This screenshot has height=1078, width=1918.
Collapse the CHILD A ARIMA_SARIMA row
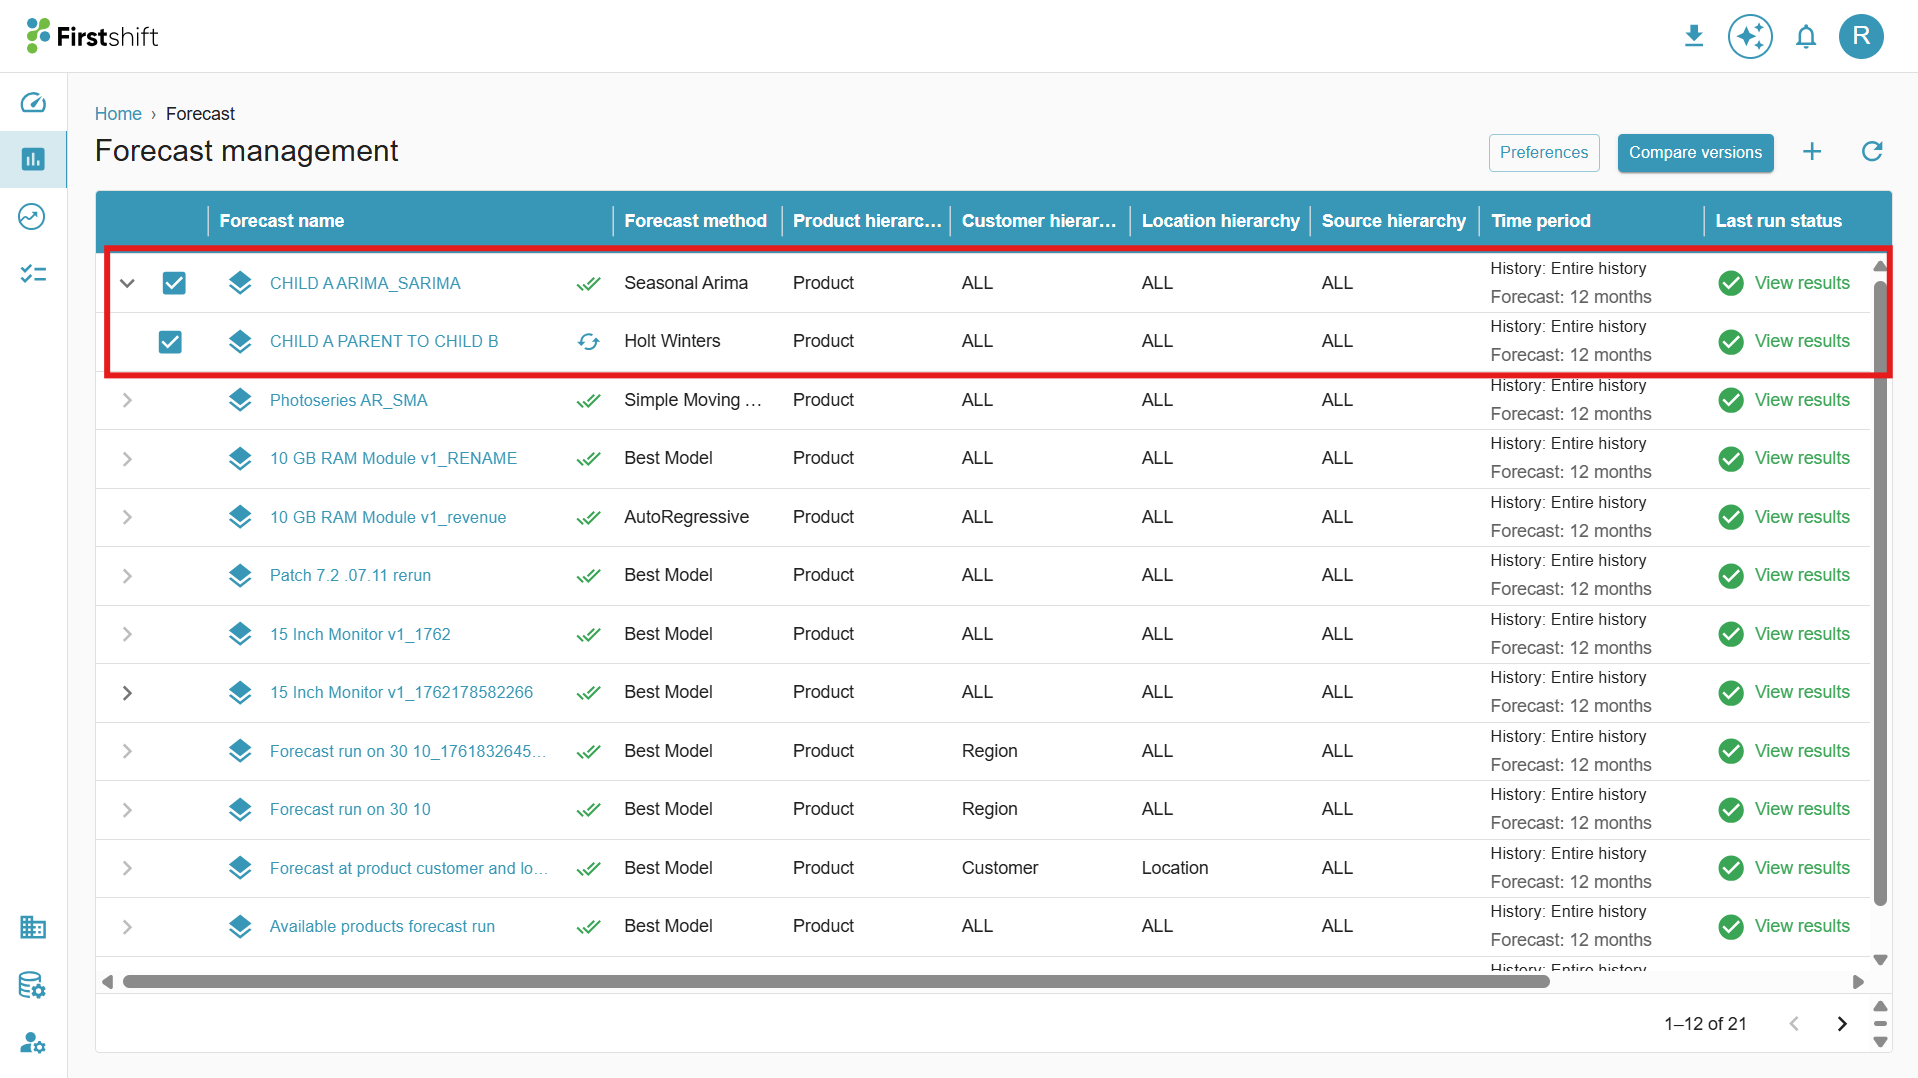pyautogui.click(x=127, y=283)
